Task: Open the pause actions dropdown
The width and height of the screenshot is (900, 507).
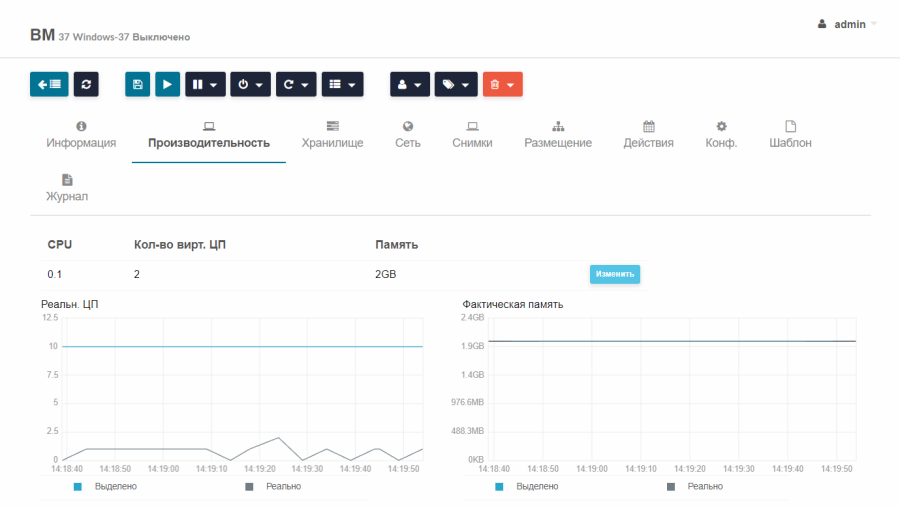Action: click(x=205, y=84)
